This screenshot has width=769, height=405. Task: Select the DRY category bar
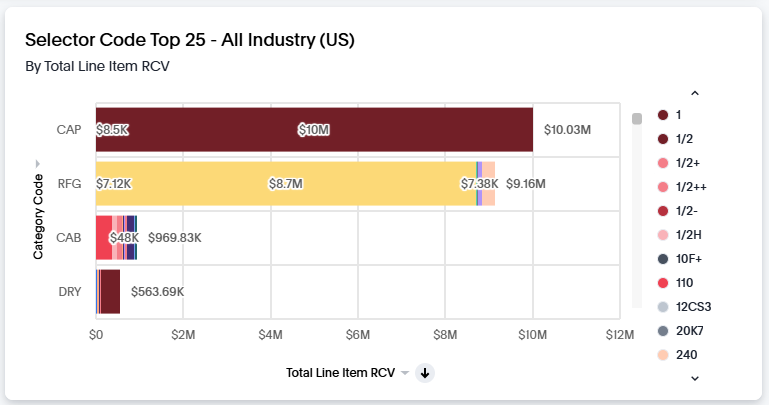coord(109,292)
